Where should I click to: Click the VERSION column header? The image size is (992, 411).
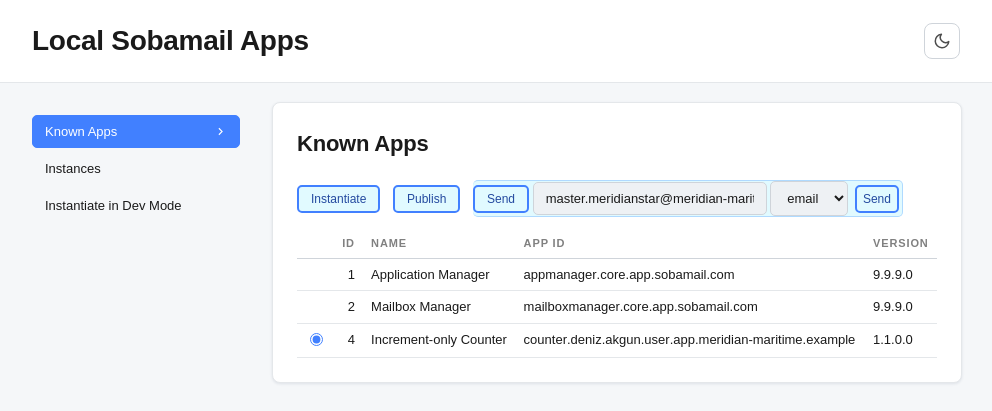(900, 243)
